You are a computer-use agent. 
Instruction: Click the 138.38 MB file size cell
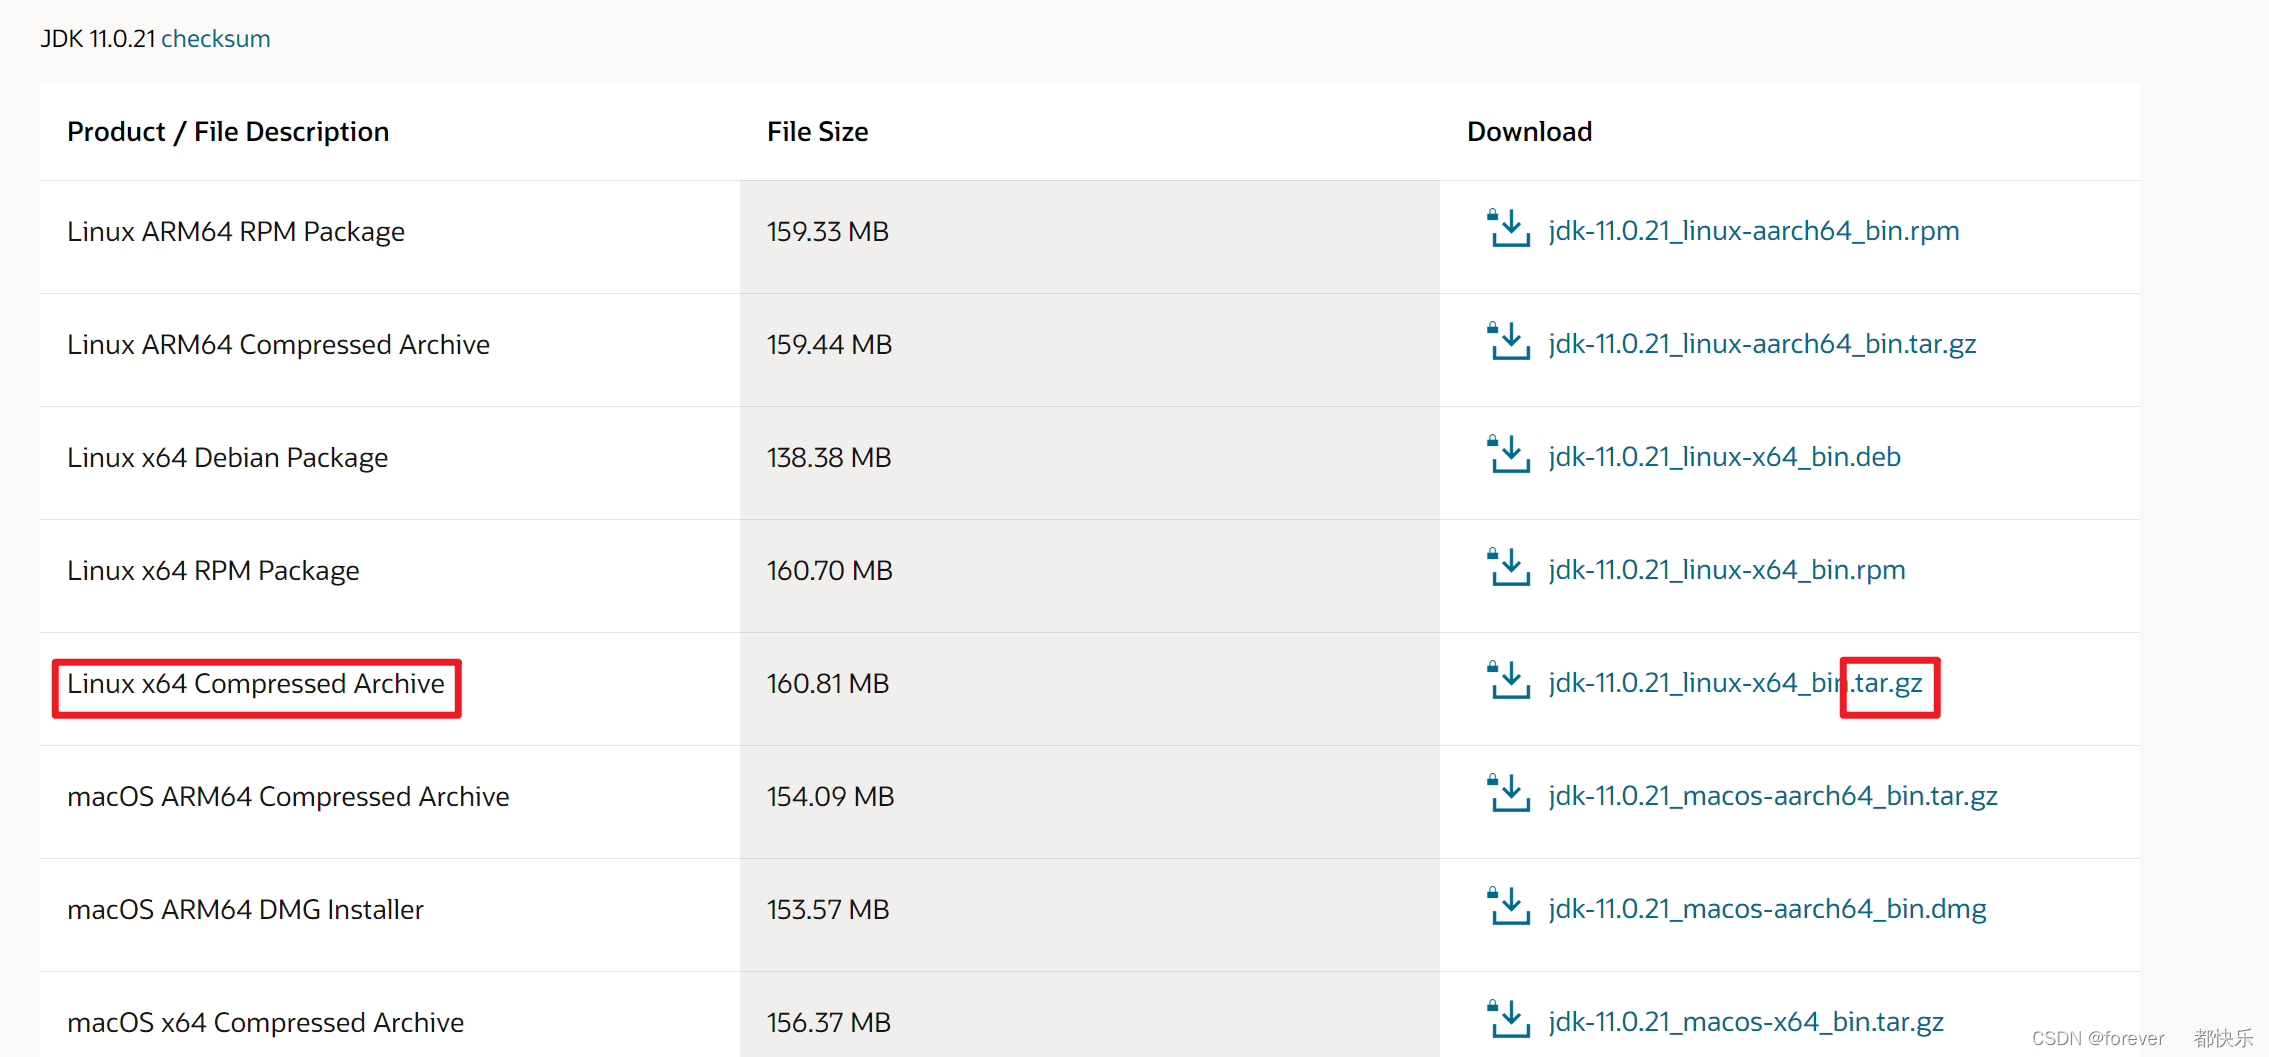click(1090, 463)
